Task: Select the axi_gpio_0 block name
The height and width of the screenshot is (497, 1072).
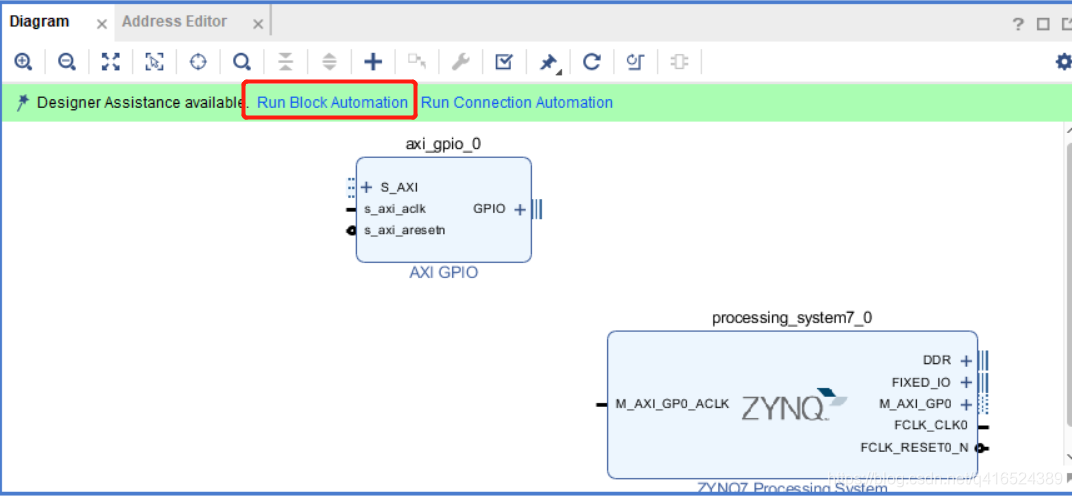Action: (x=443, y=144)
